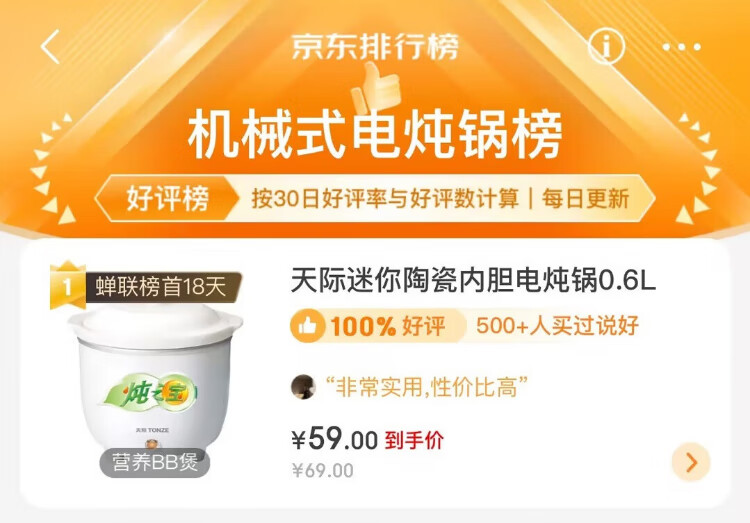Tap the thumbs-up 100% 好评 badge icon
The width and height of the screenshot is (750, 523).
click(308, 326)
